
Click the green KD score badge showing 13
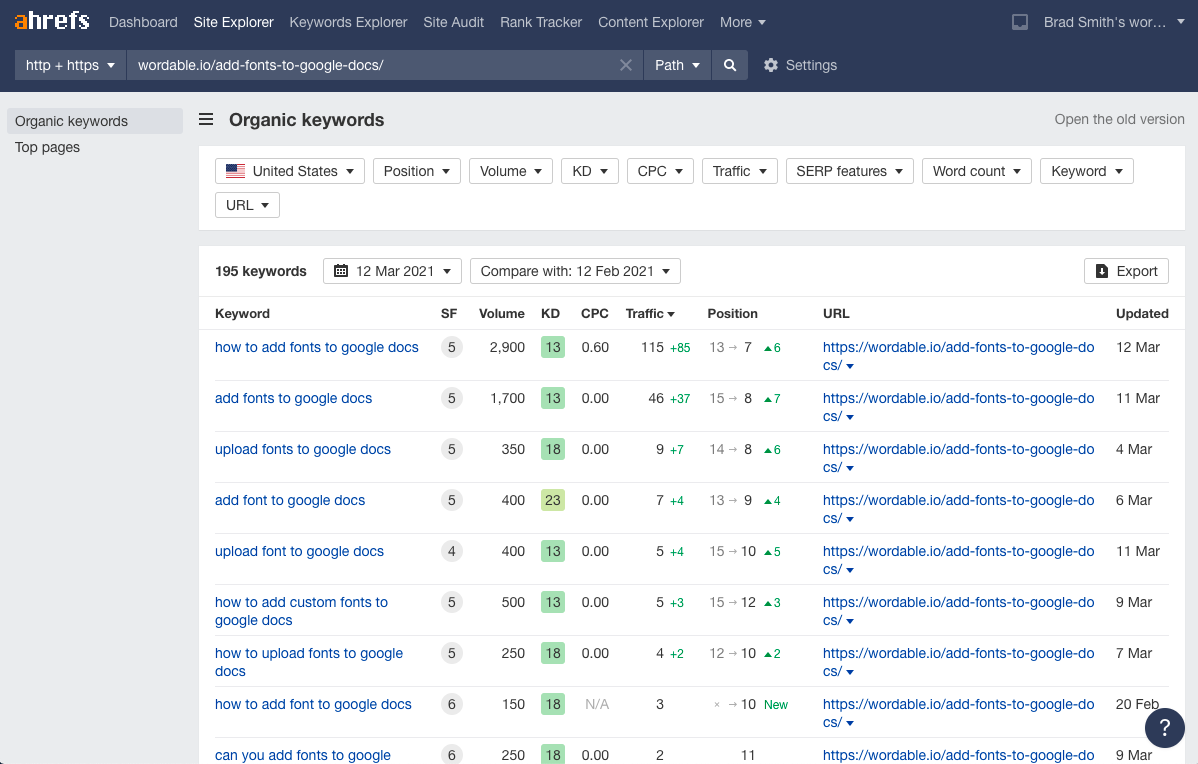click(x=552, y=347)
